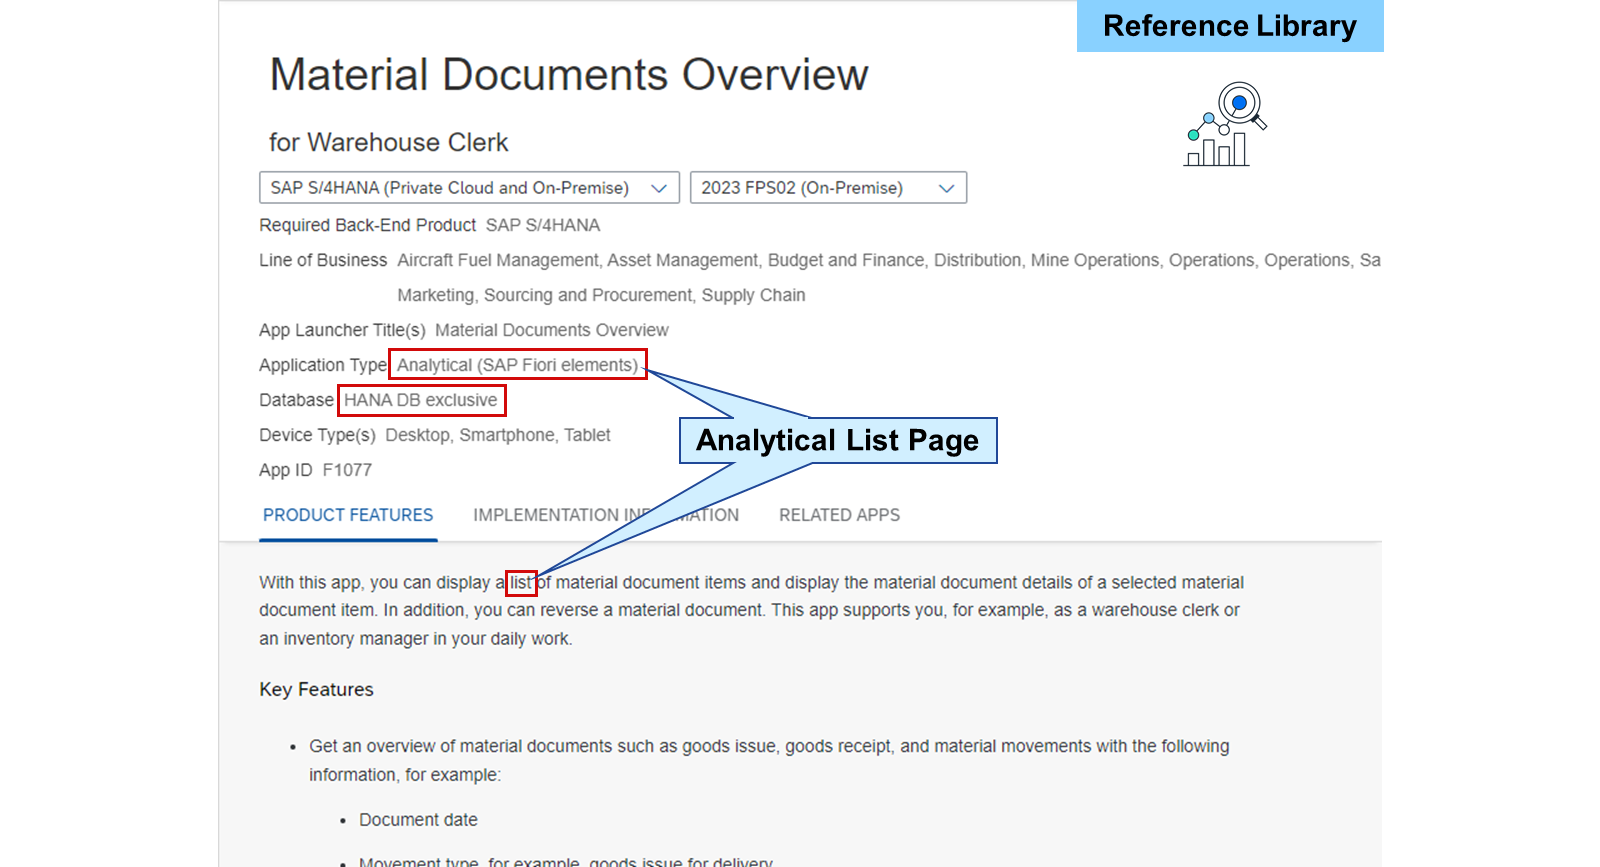1600x867 pixels.
Task: Click 'Marketing, Sourcing and Procurement, Supply Chain' text
Action: [601, 295]
